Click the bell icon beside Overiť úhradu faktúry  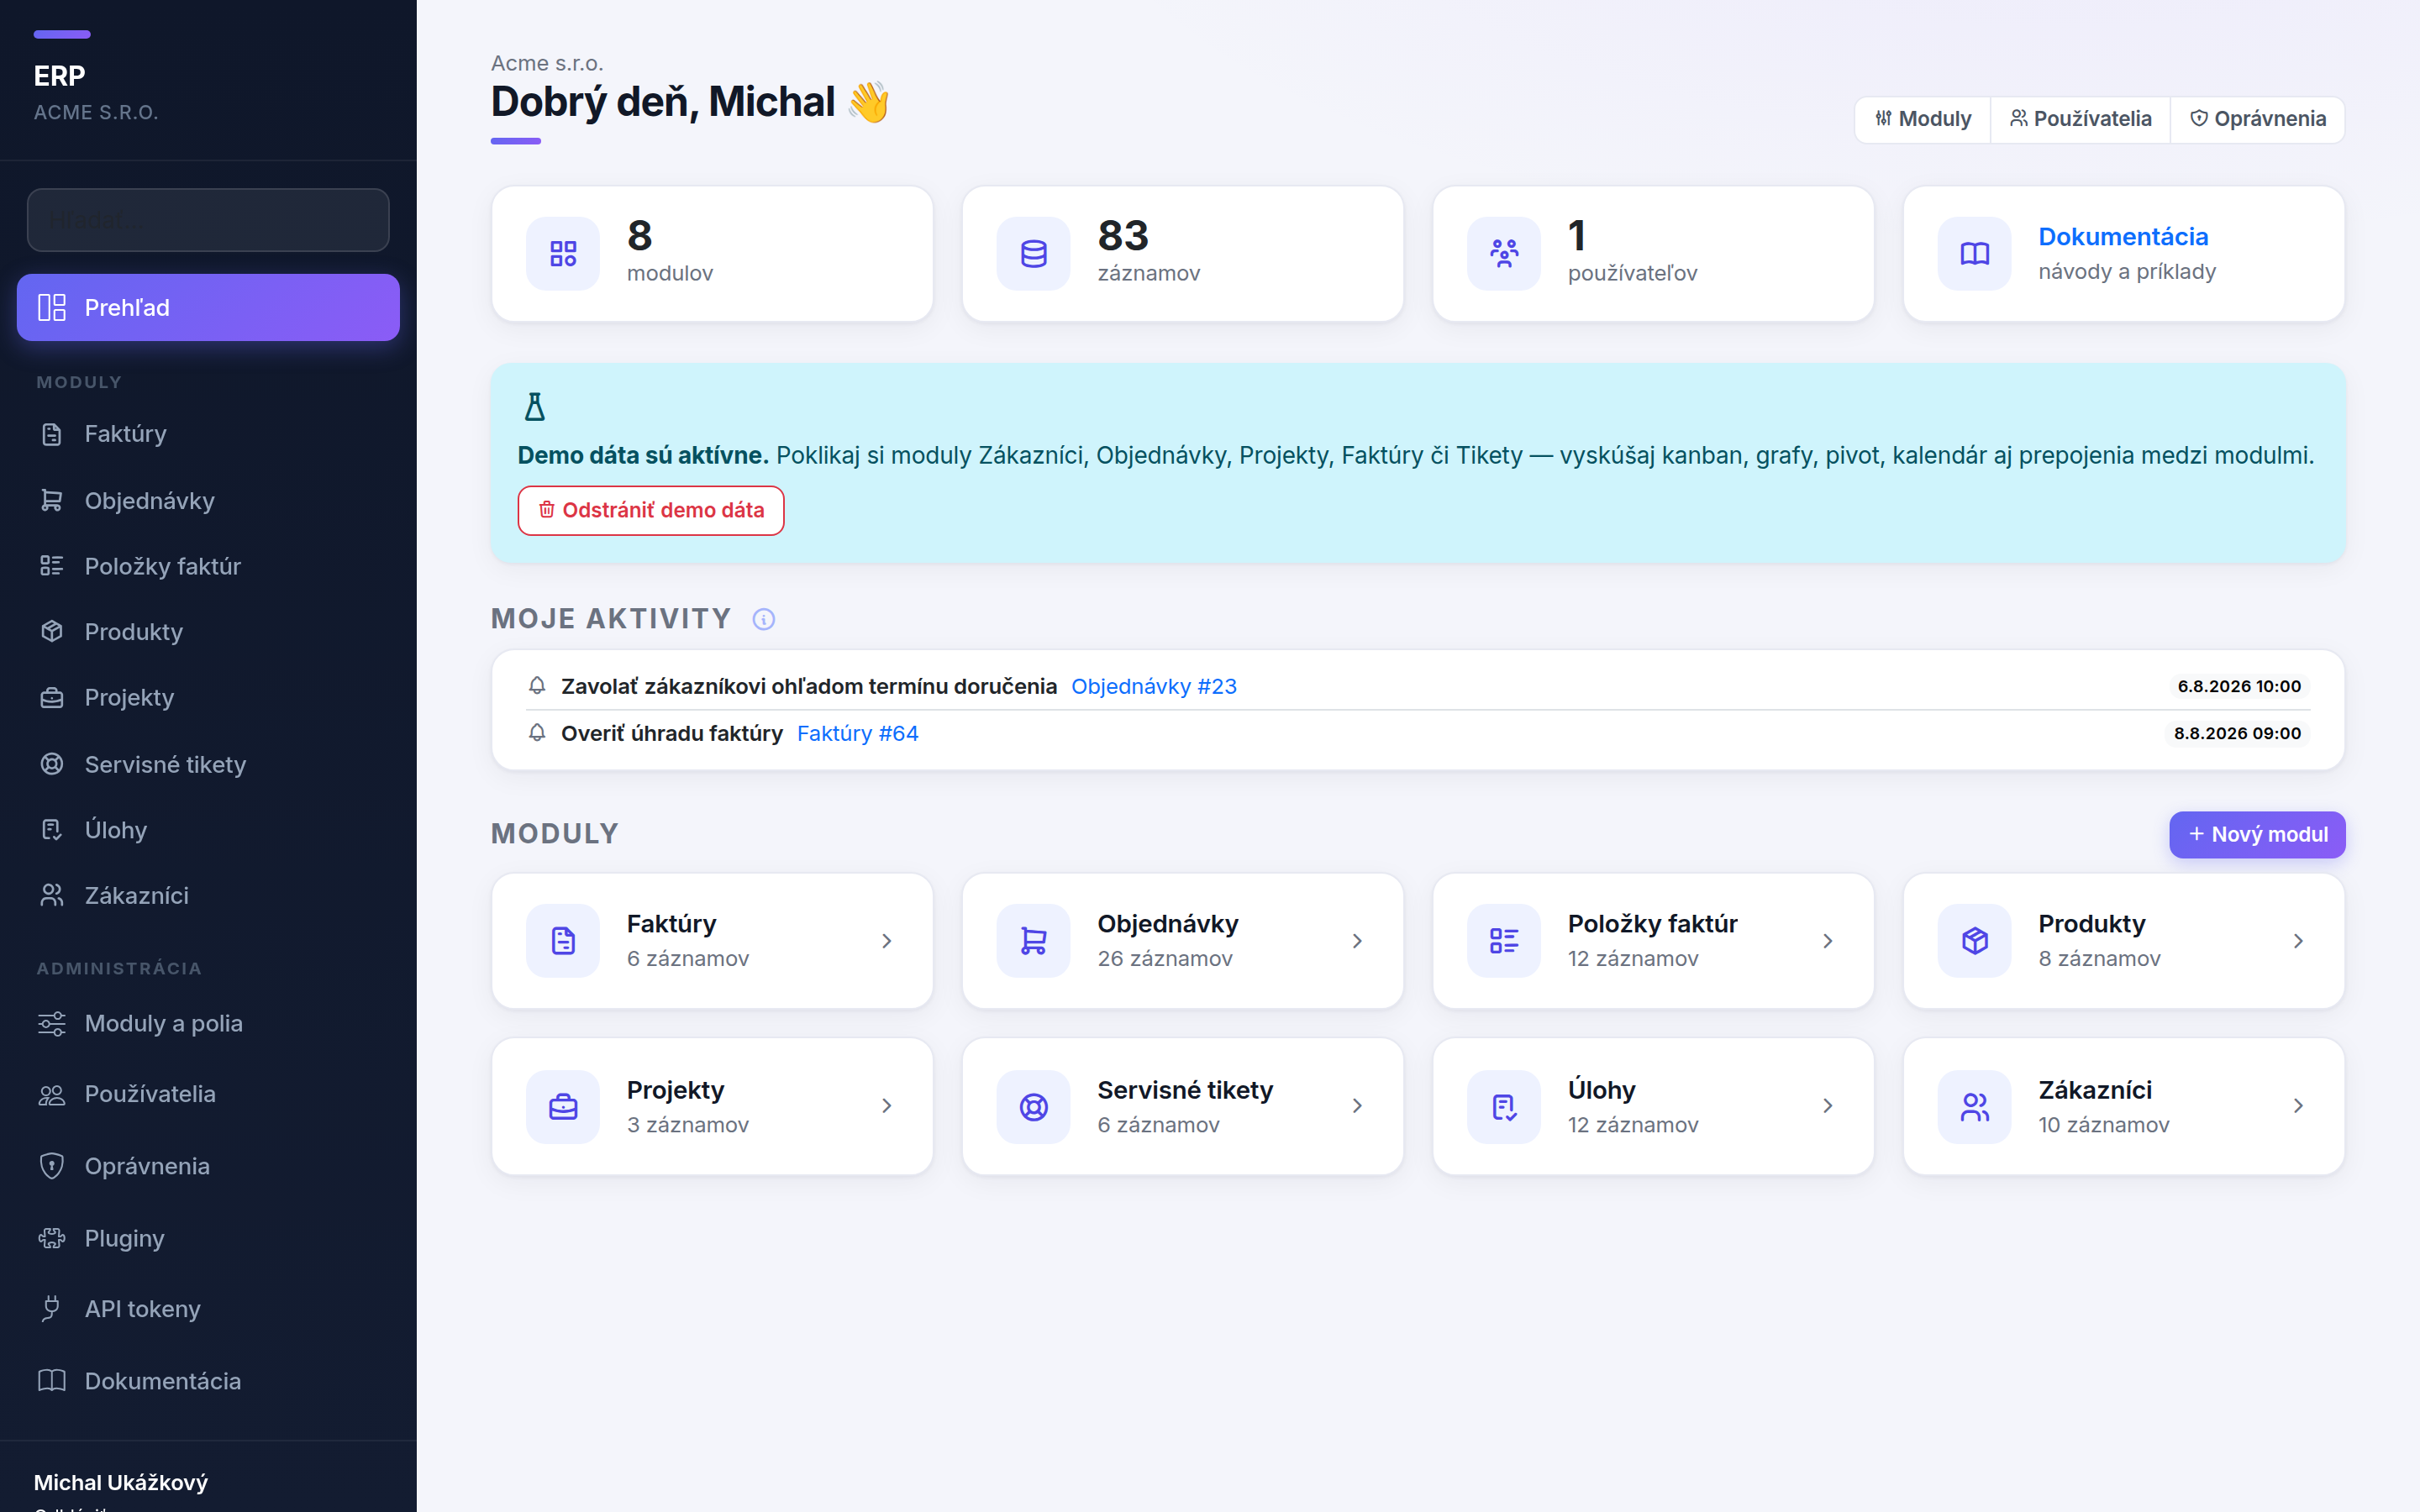(537, 733)
